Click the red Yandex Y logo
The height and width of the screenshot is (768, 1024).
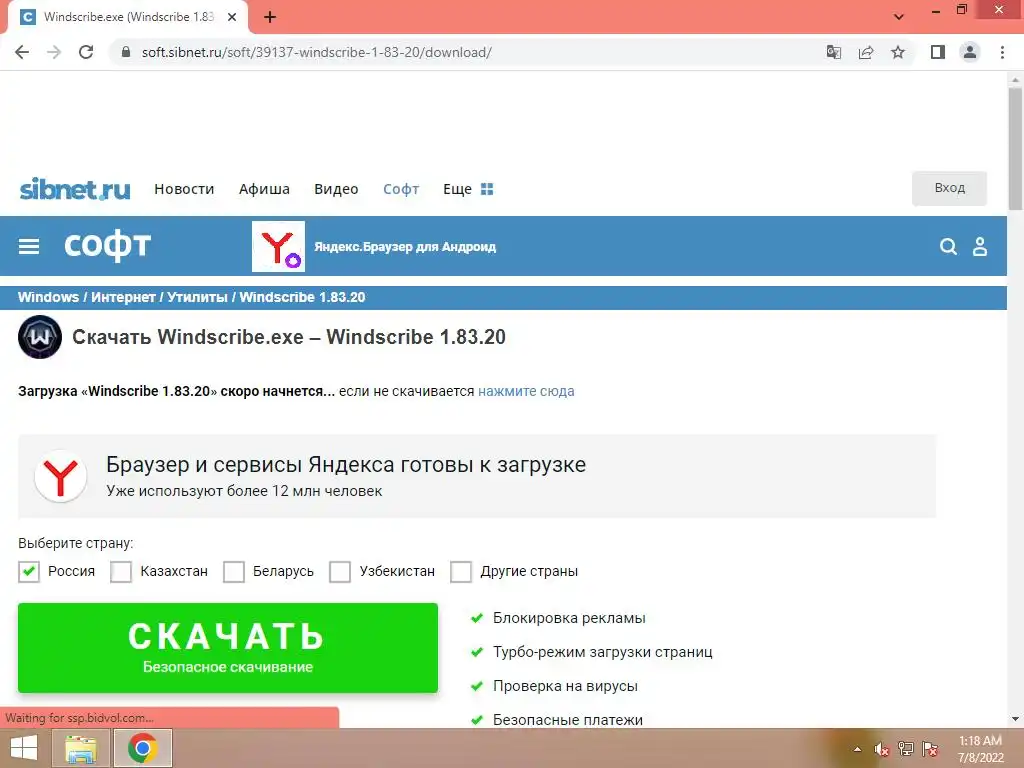coord(61,477)
